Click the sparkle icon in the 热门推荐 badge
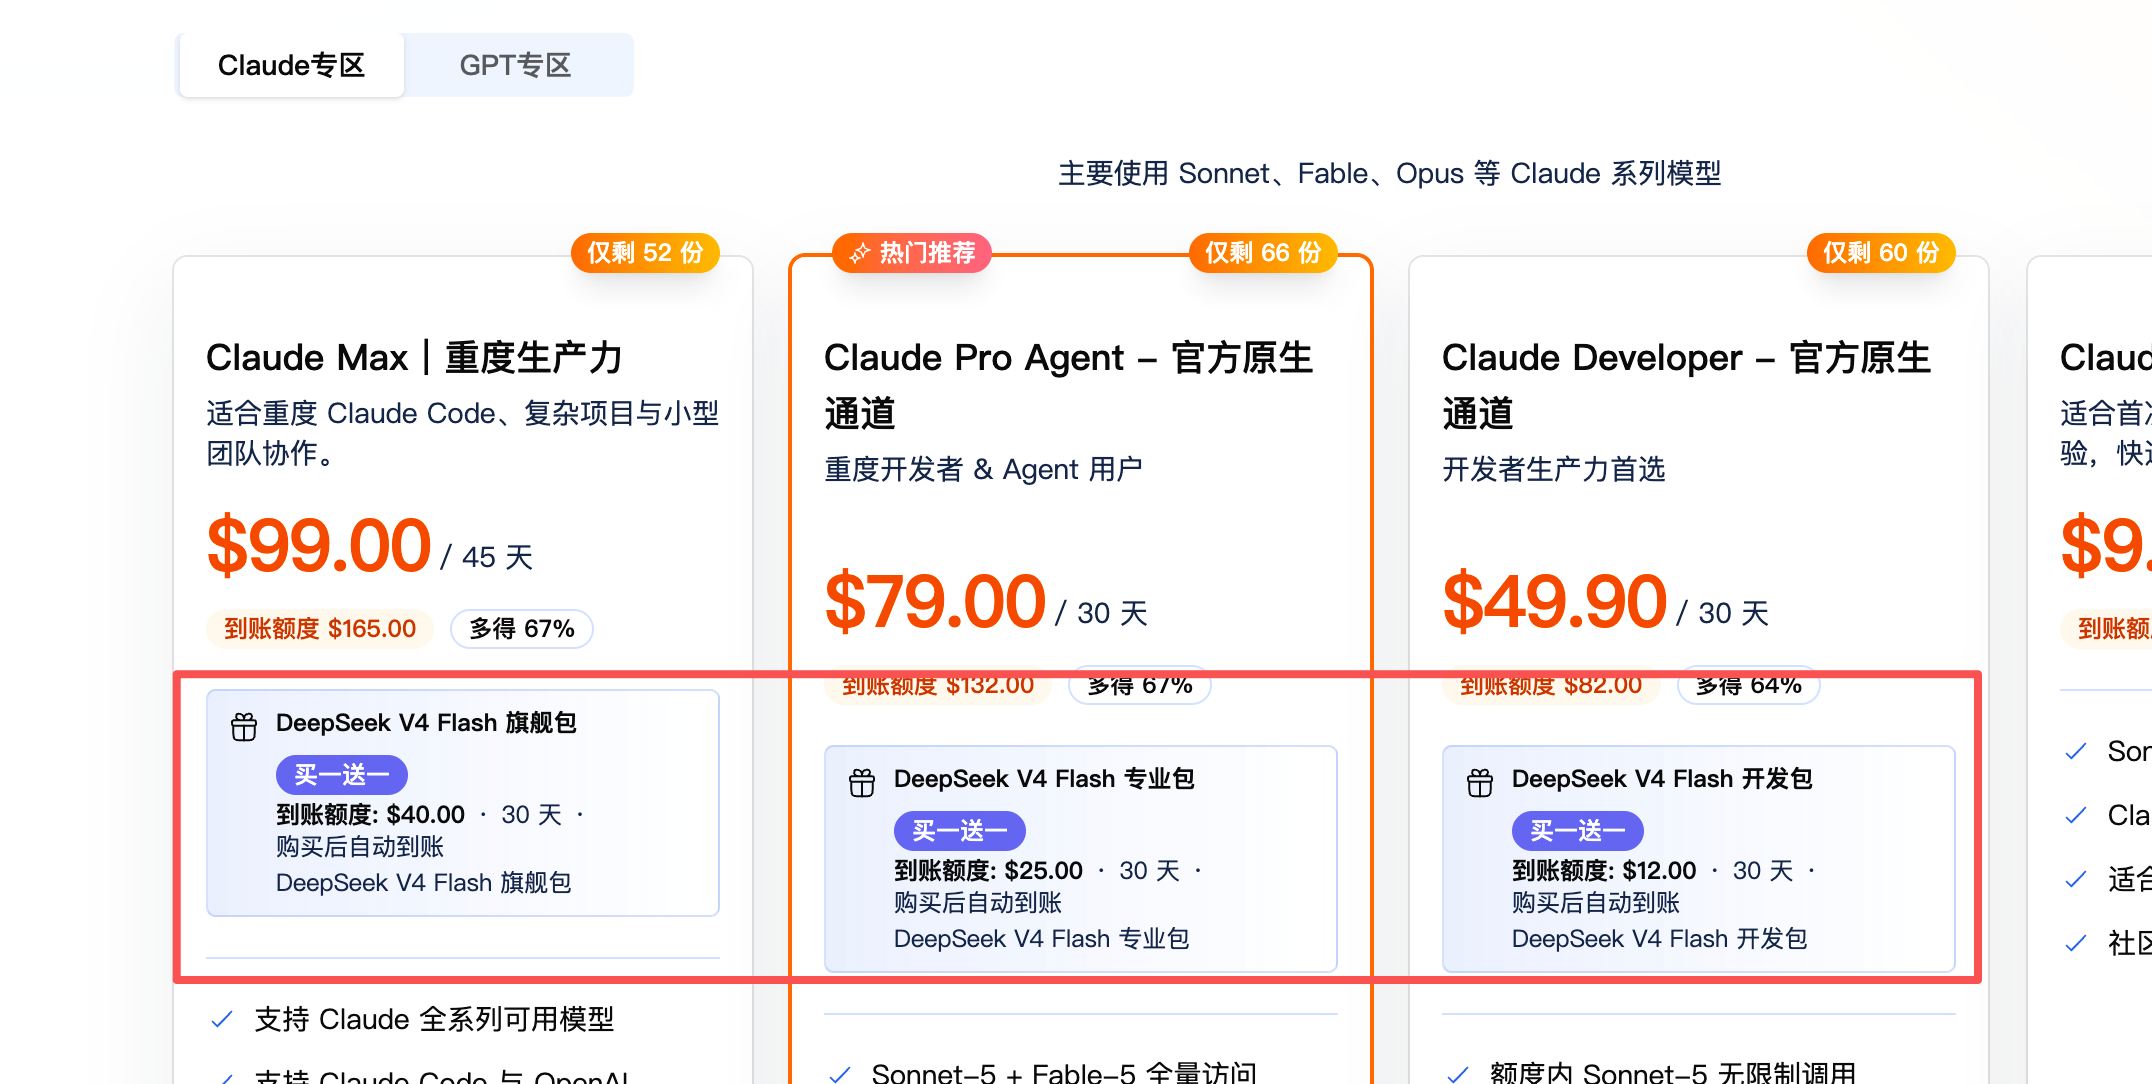This screenshot has height=1084, width=2152. click(860, 253)
